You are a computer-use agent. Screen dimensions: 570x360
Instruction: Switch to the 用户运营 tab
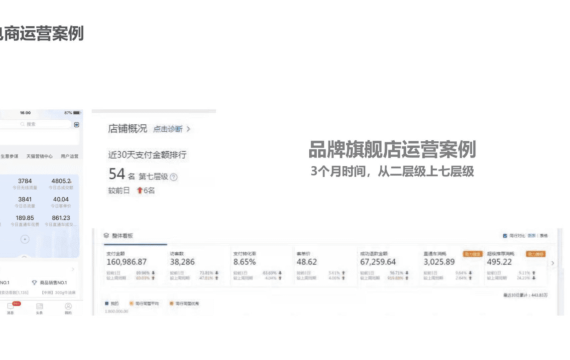click(69, 156)
